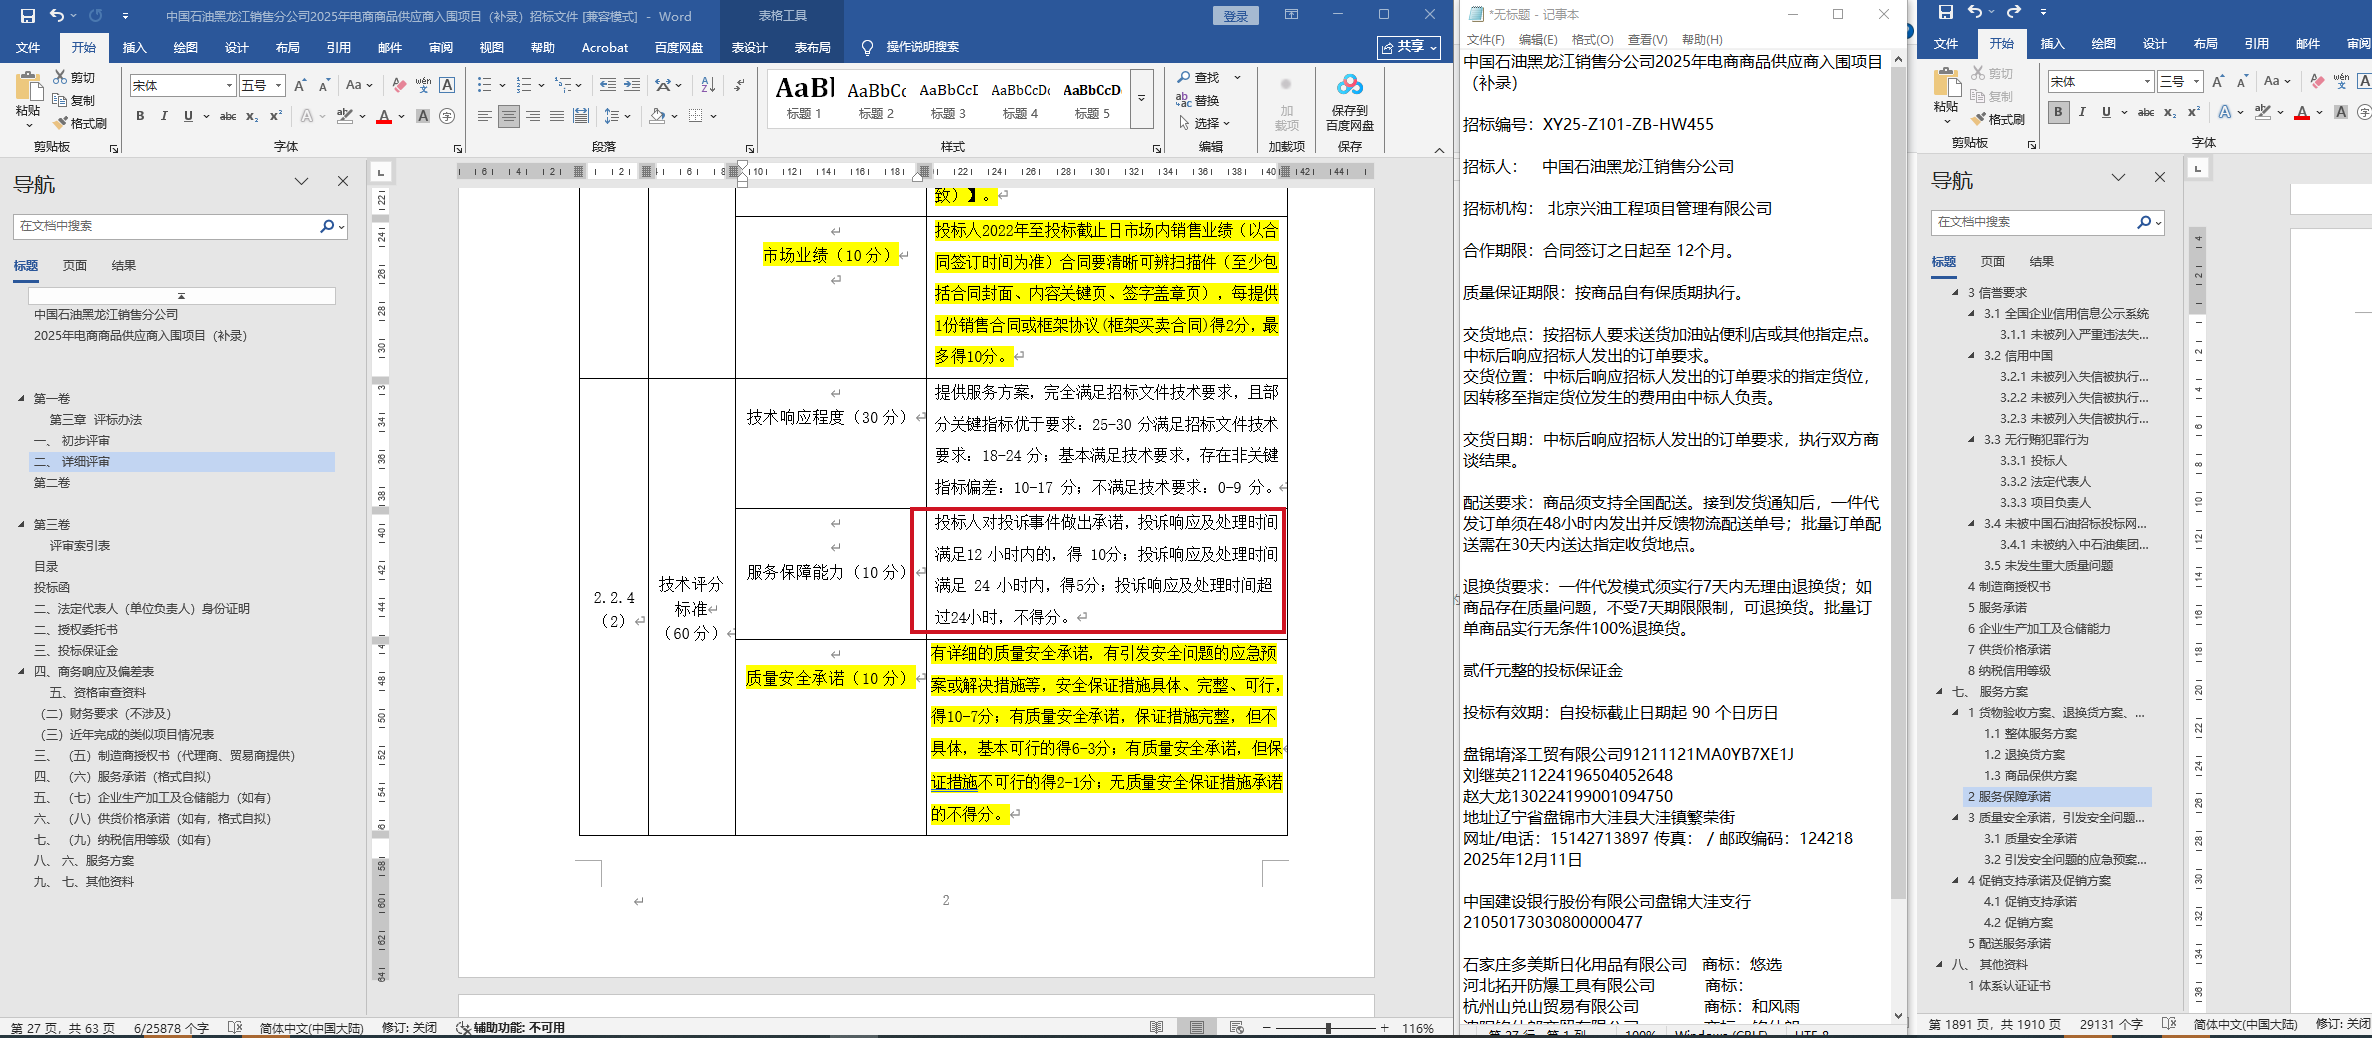
Task: Click the zoom slider in left Word status bar
Action: (1328, 1027)
